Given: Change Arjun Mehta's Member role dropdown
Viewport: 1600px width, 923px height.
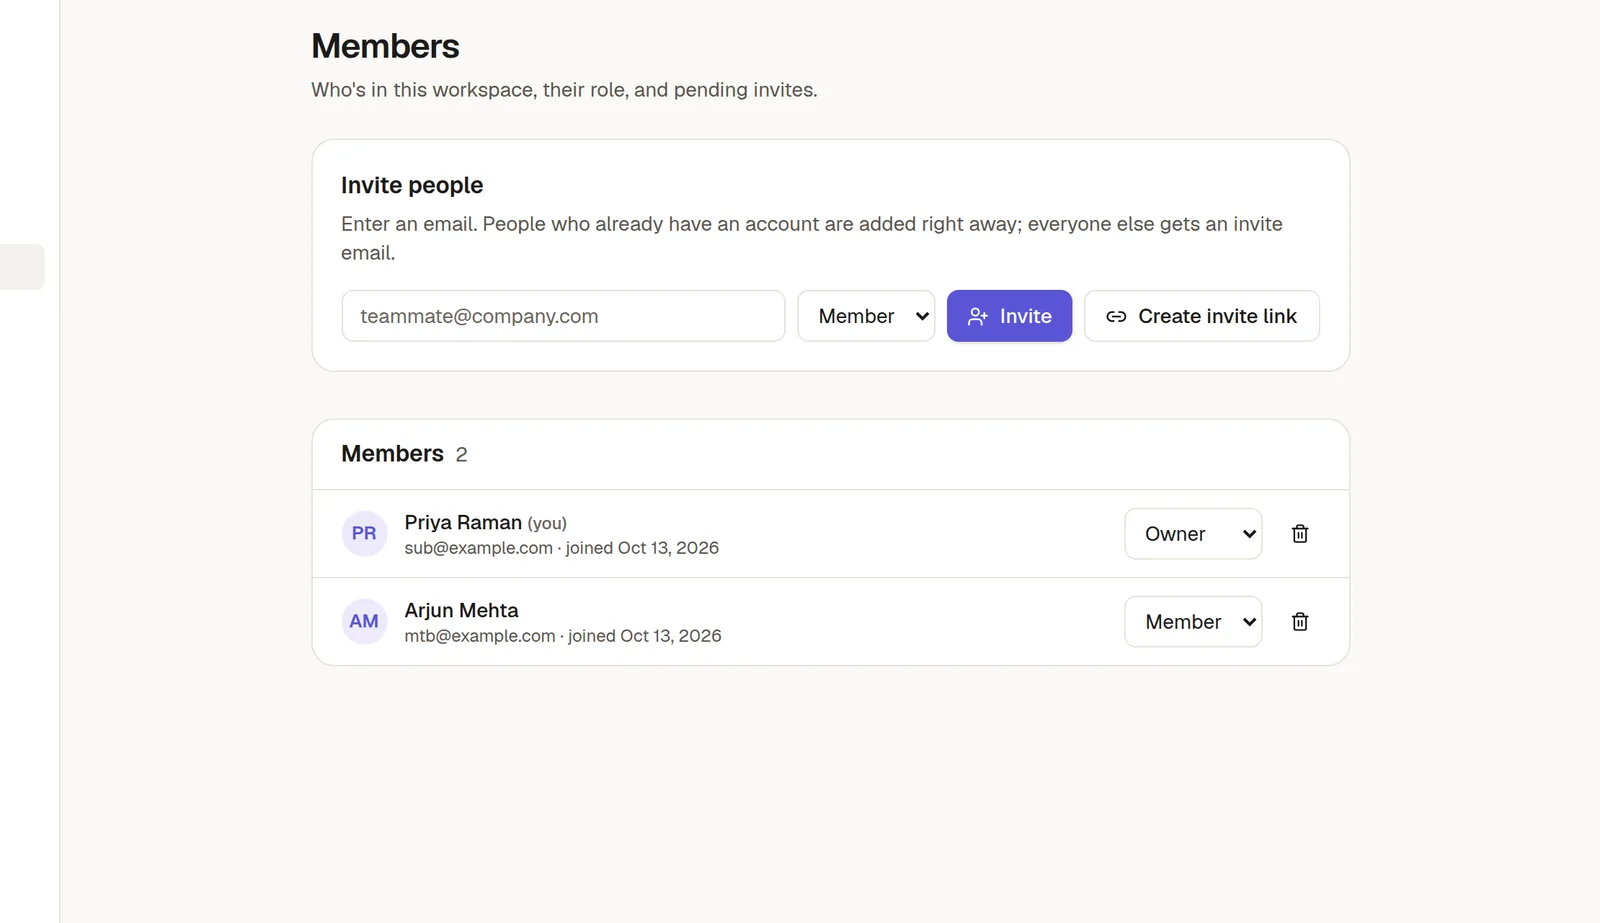Looking at the screenshot, I should (x=1193, y=622).
